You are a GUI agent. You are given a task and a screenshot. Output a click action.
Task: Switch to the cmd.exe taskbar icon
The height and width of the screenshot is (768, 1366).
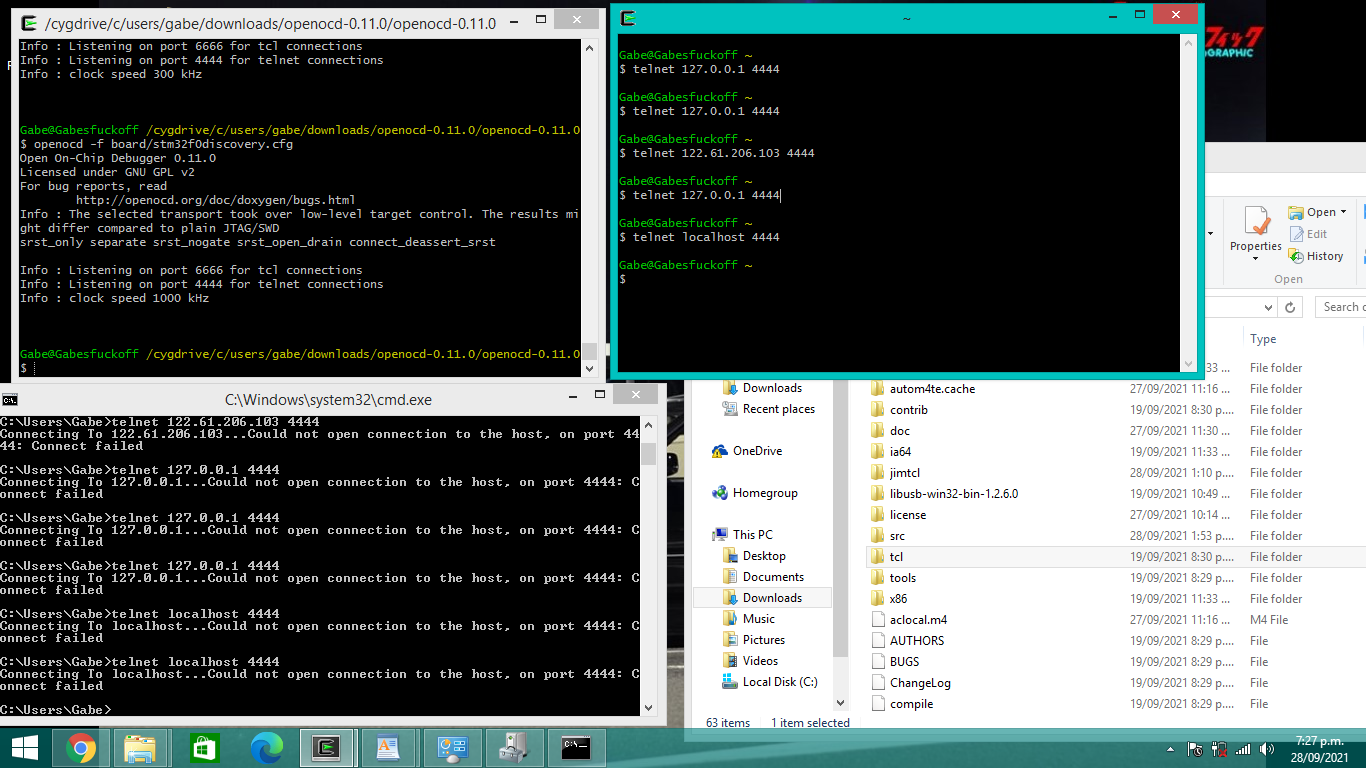pyautogui.click(x=575, y=748)
